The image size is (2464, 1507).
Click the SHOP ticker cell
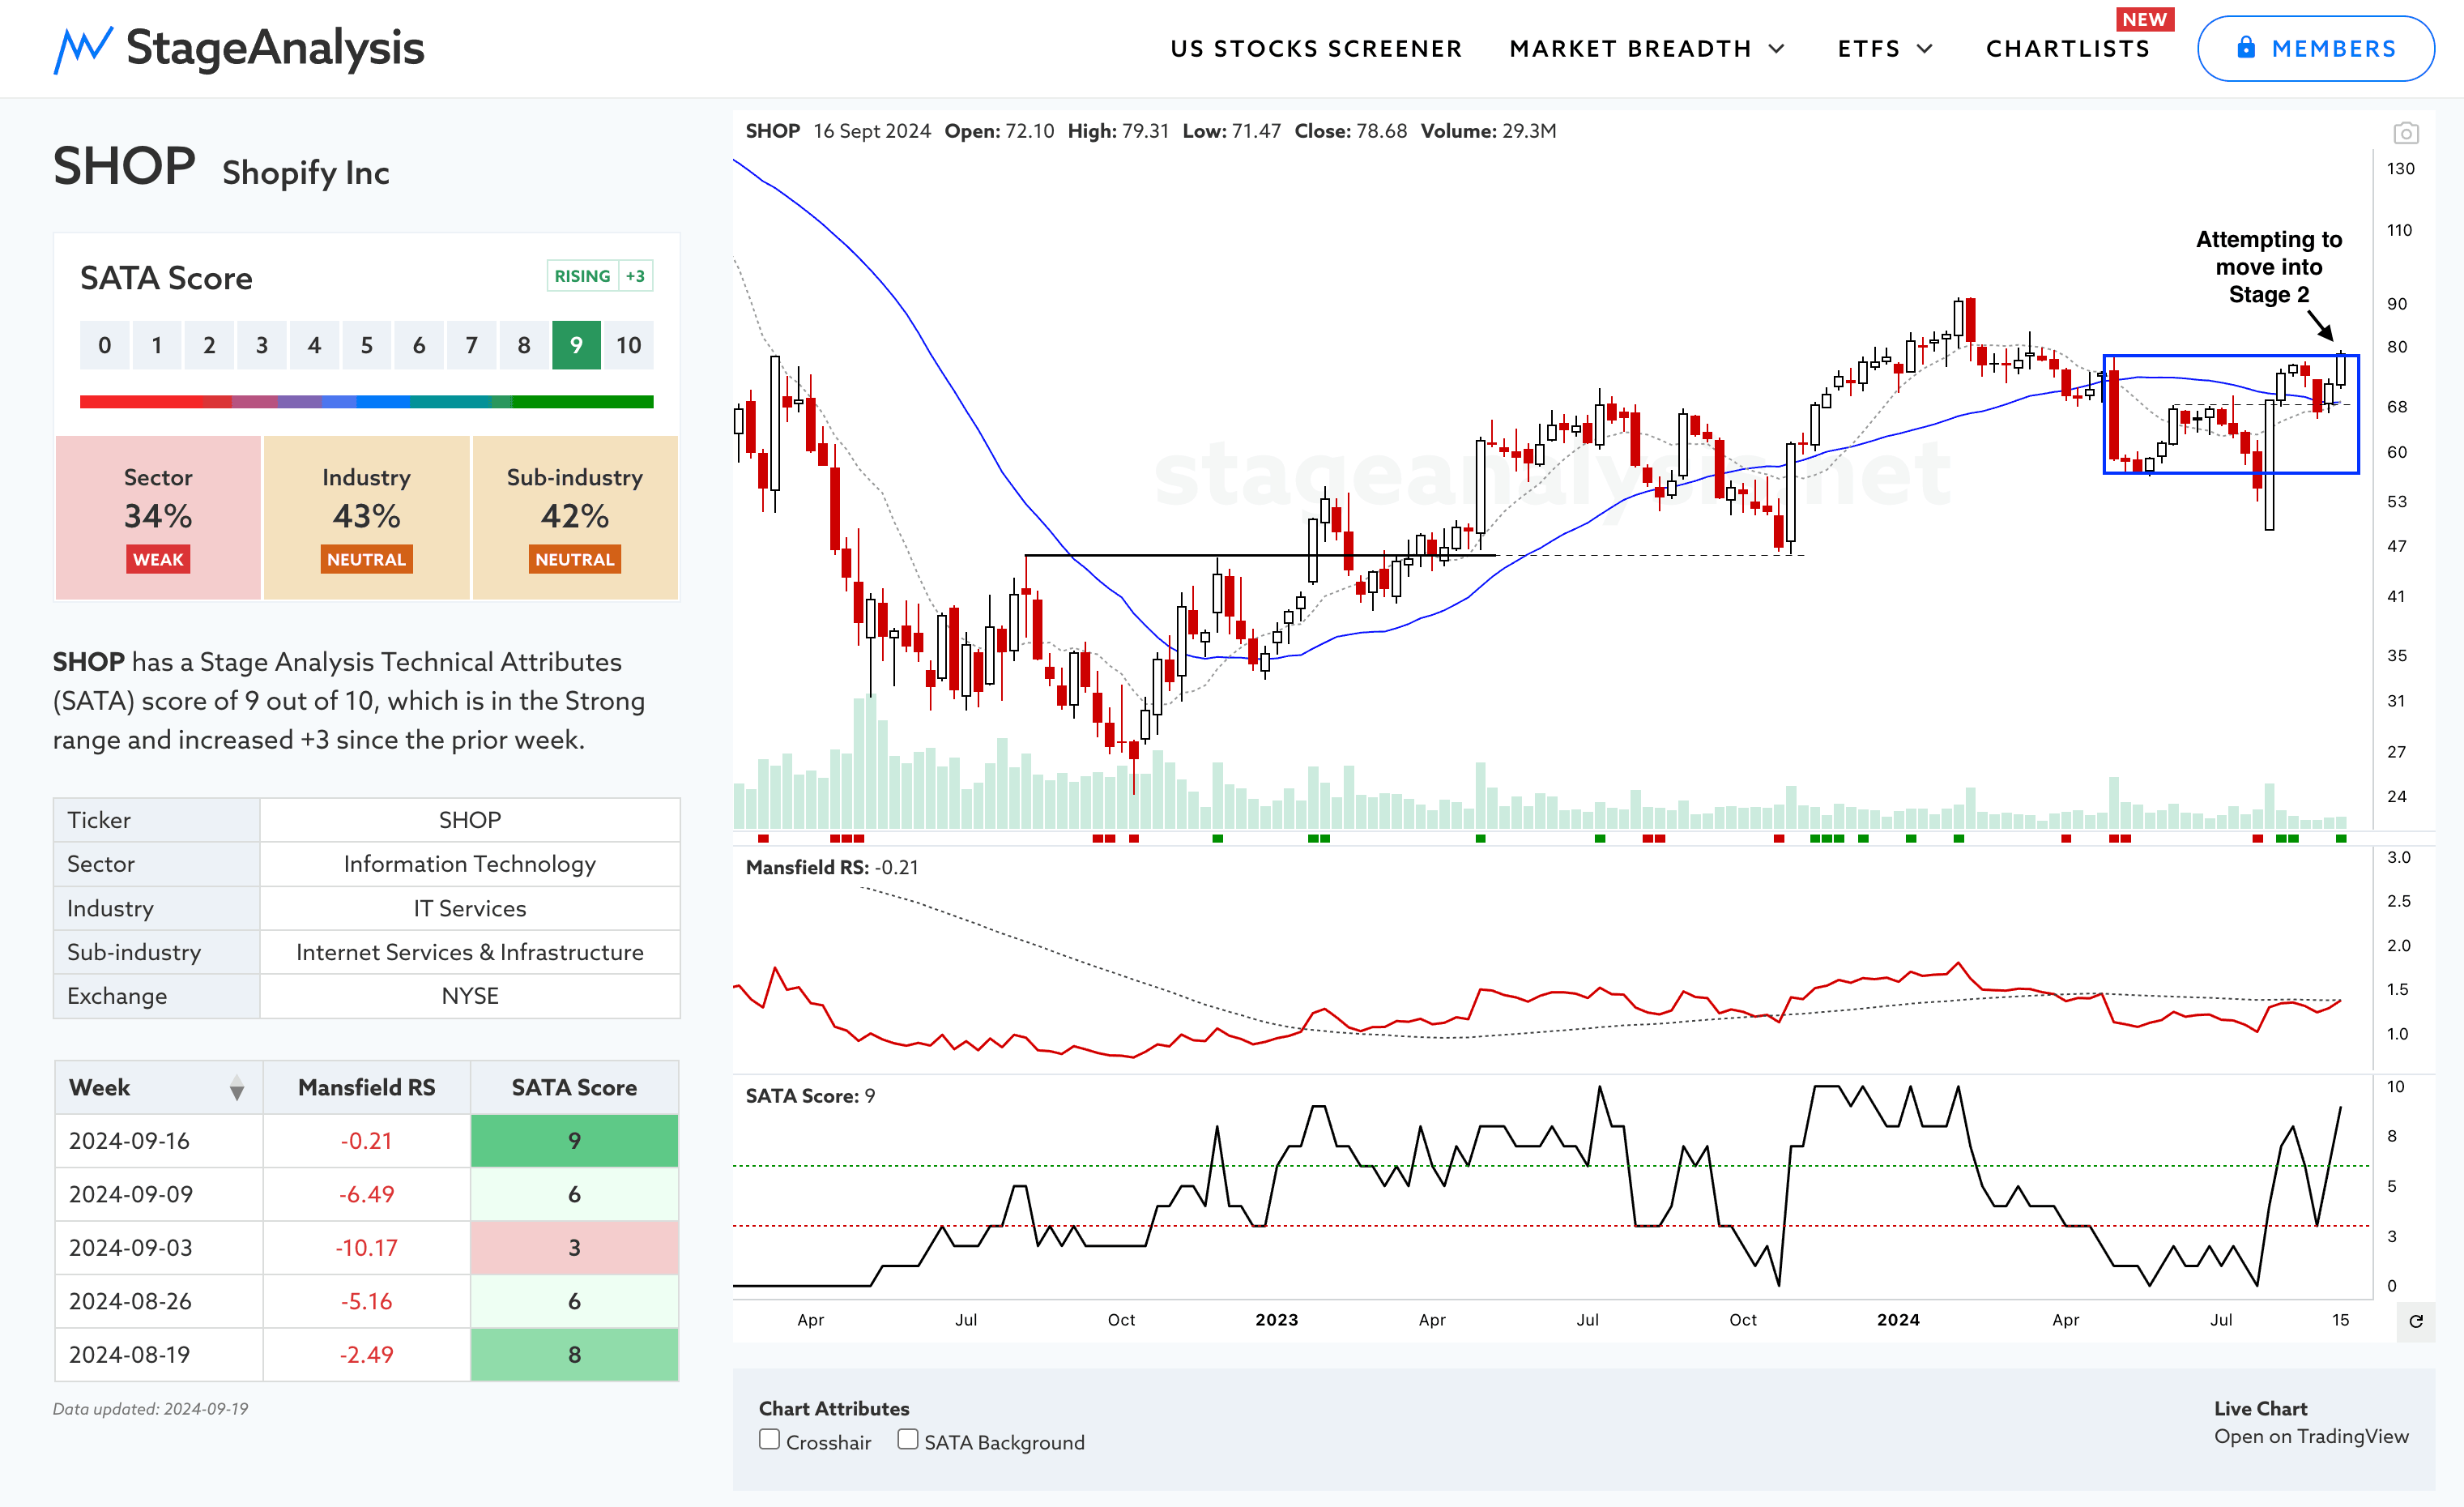tap(470, 820)
